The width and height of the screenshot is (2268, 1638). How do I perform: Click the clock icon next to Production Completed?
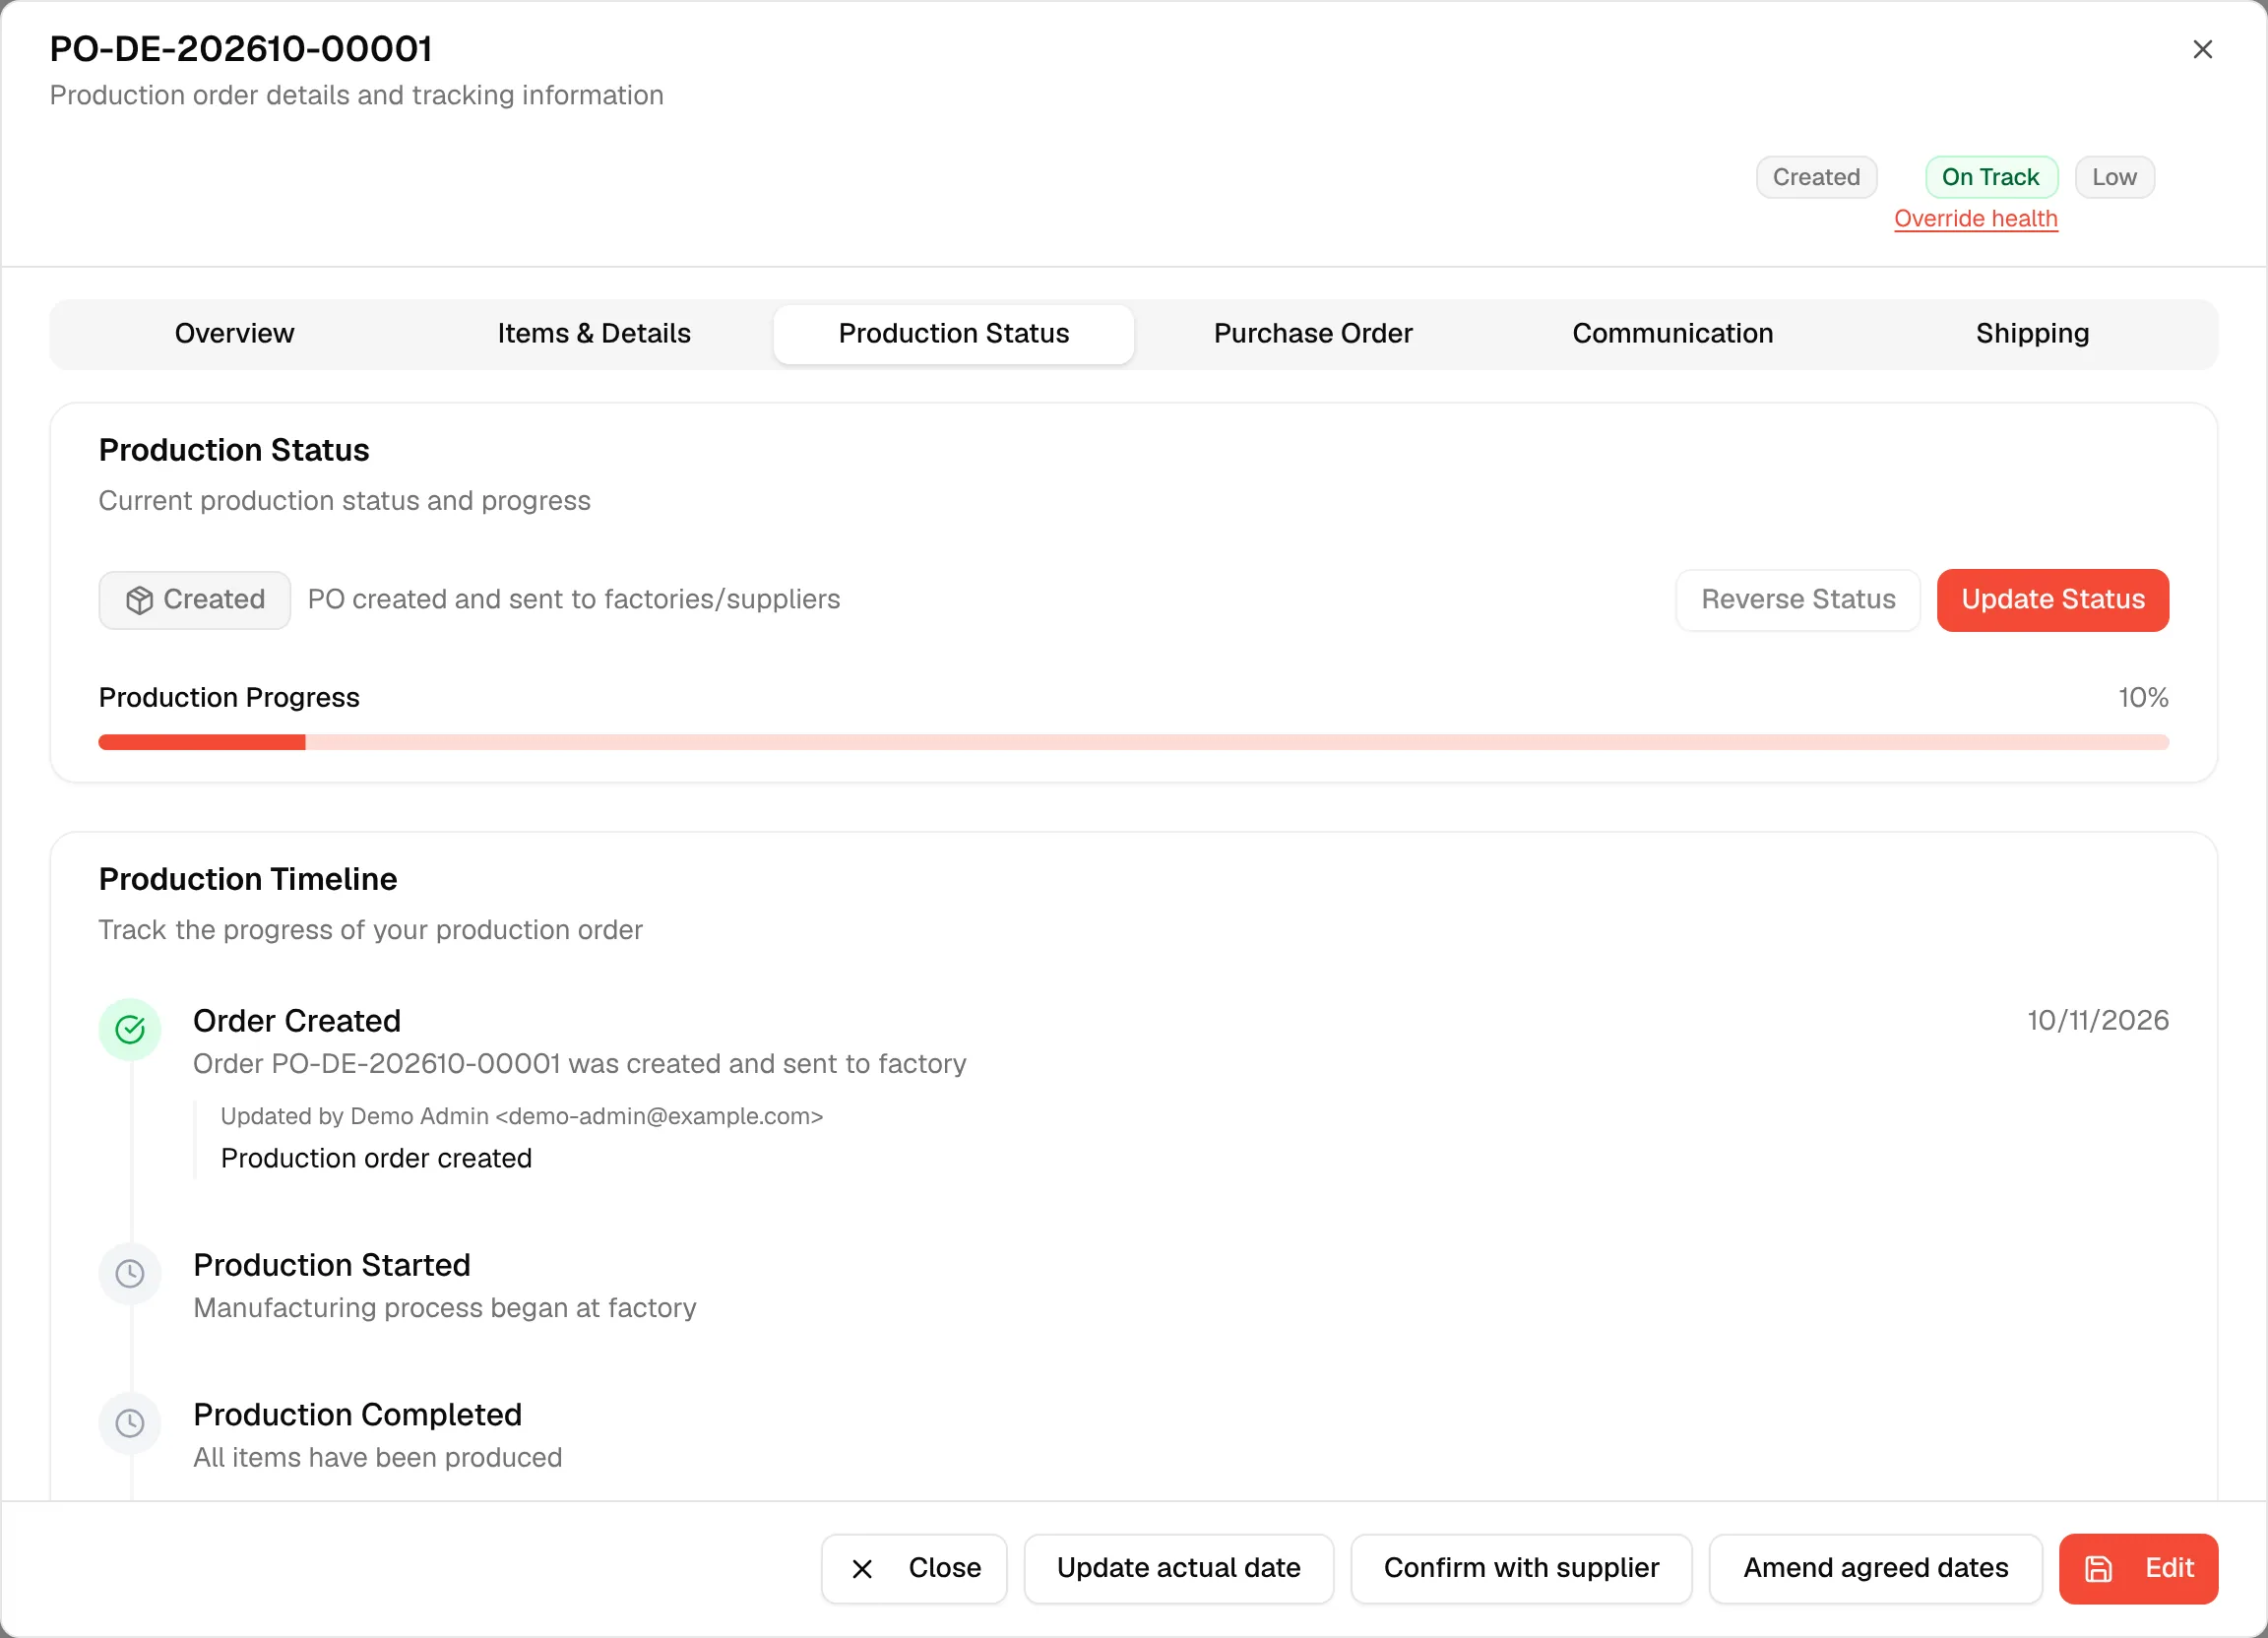pyautogui.click(x=130, y=1423)
